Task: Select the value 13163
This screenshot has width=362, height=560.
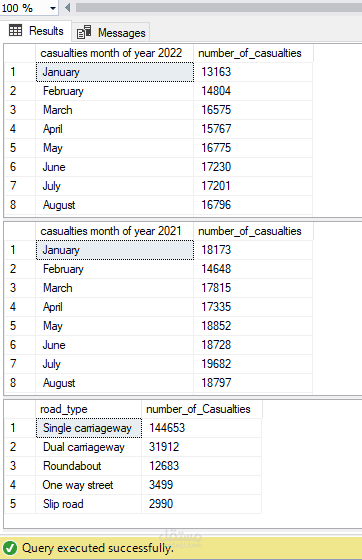Action: (x=253, y=72)
